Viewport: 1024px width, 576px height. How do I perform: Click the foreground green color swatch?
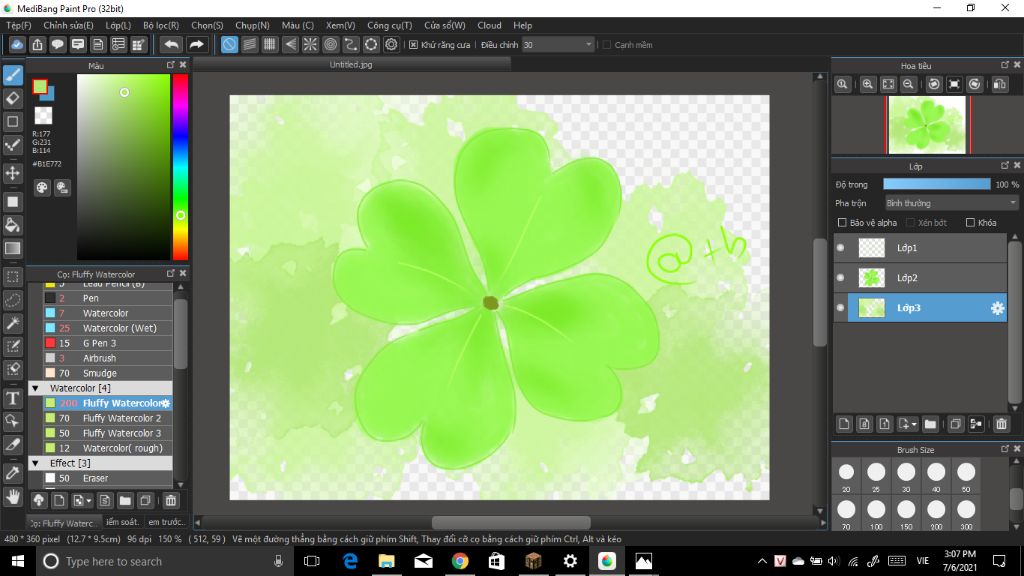pyautogui.click(x=40, y=87)
